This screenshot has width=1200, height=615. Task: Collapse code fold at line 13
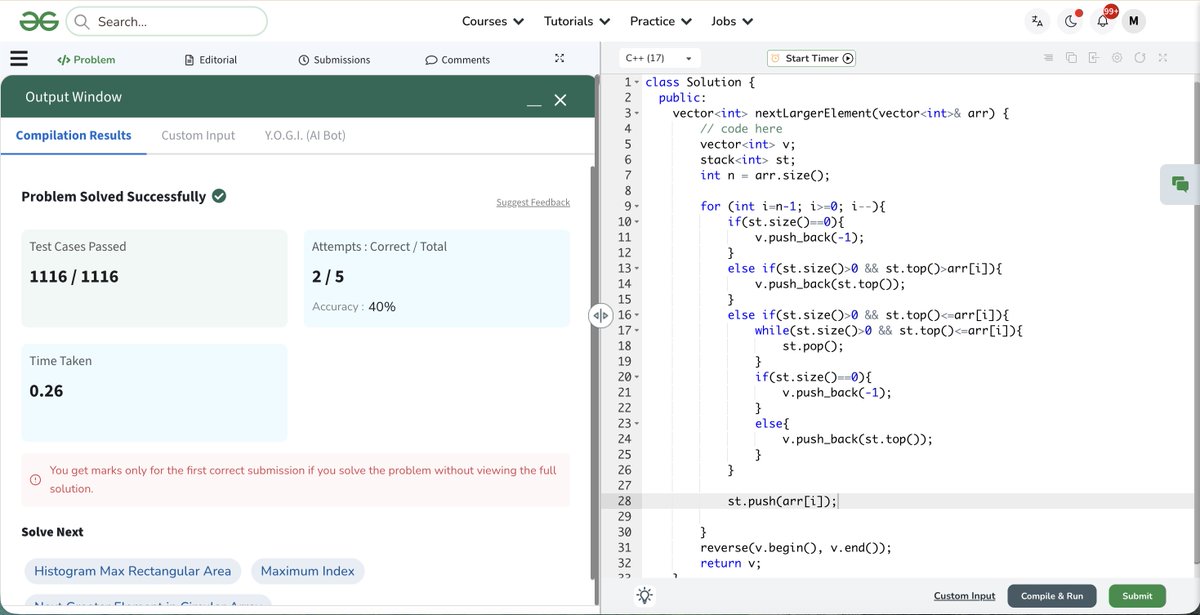[636, 268]
